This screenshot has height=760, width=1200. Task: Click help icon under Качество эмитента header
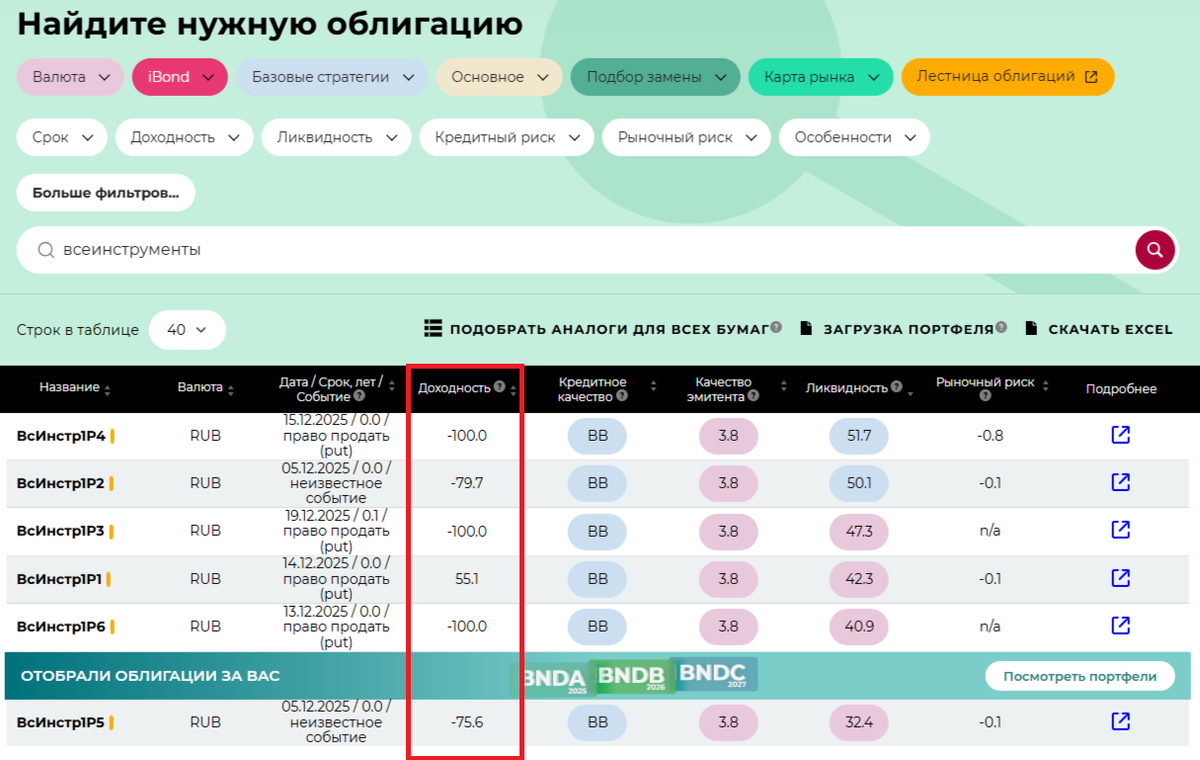click(x=753, y=396)
